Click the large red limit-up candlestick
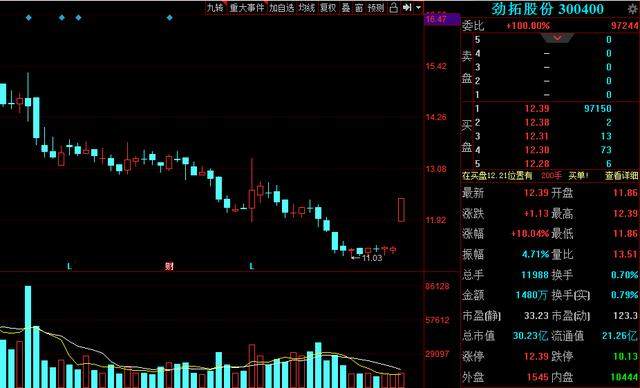The width and height of the screenshot is (640, 388). 401,210
